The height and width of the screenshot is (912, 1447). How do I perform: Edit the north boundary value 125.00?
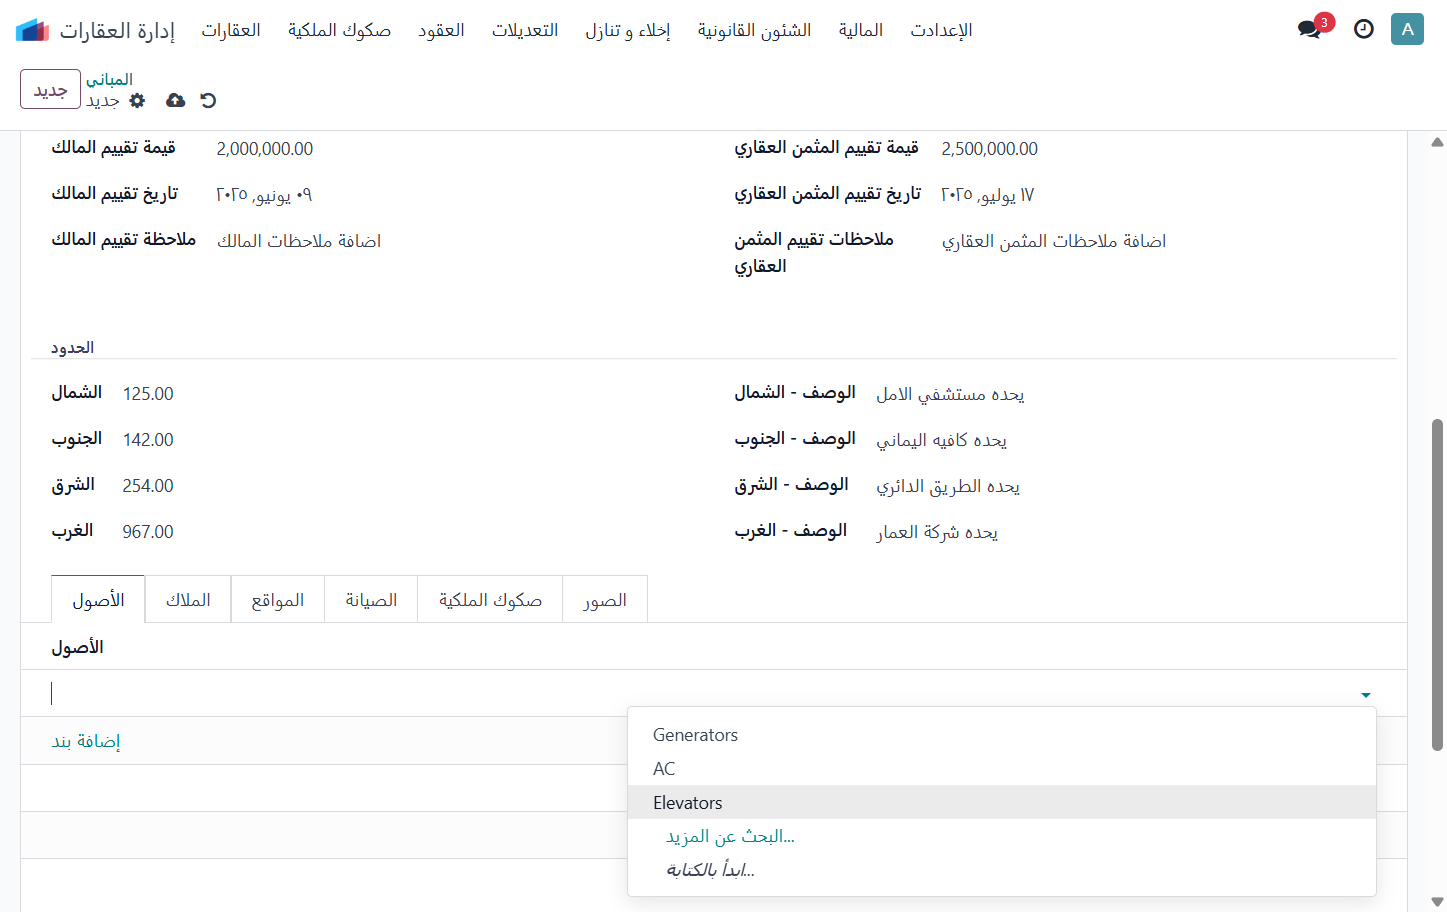[148, 394]
